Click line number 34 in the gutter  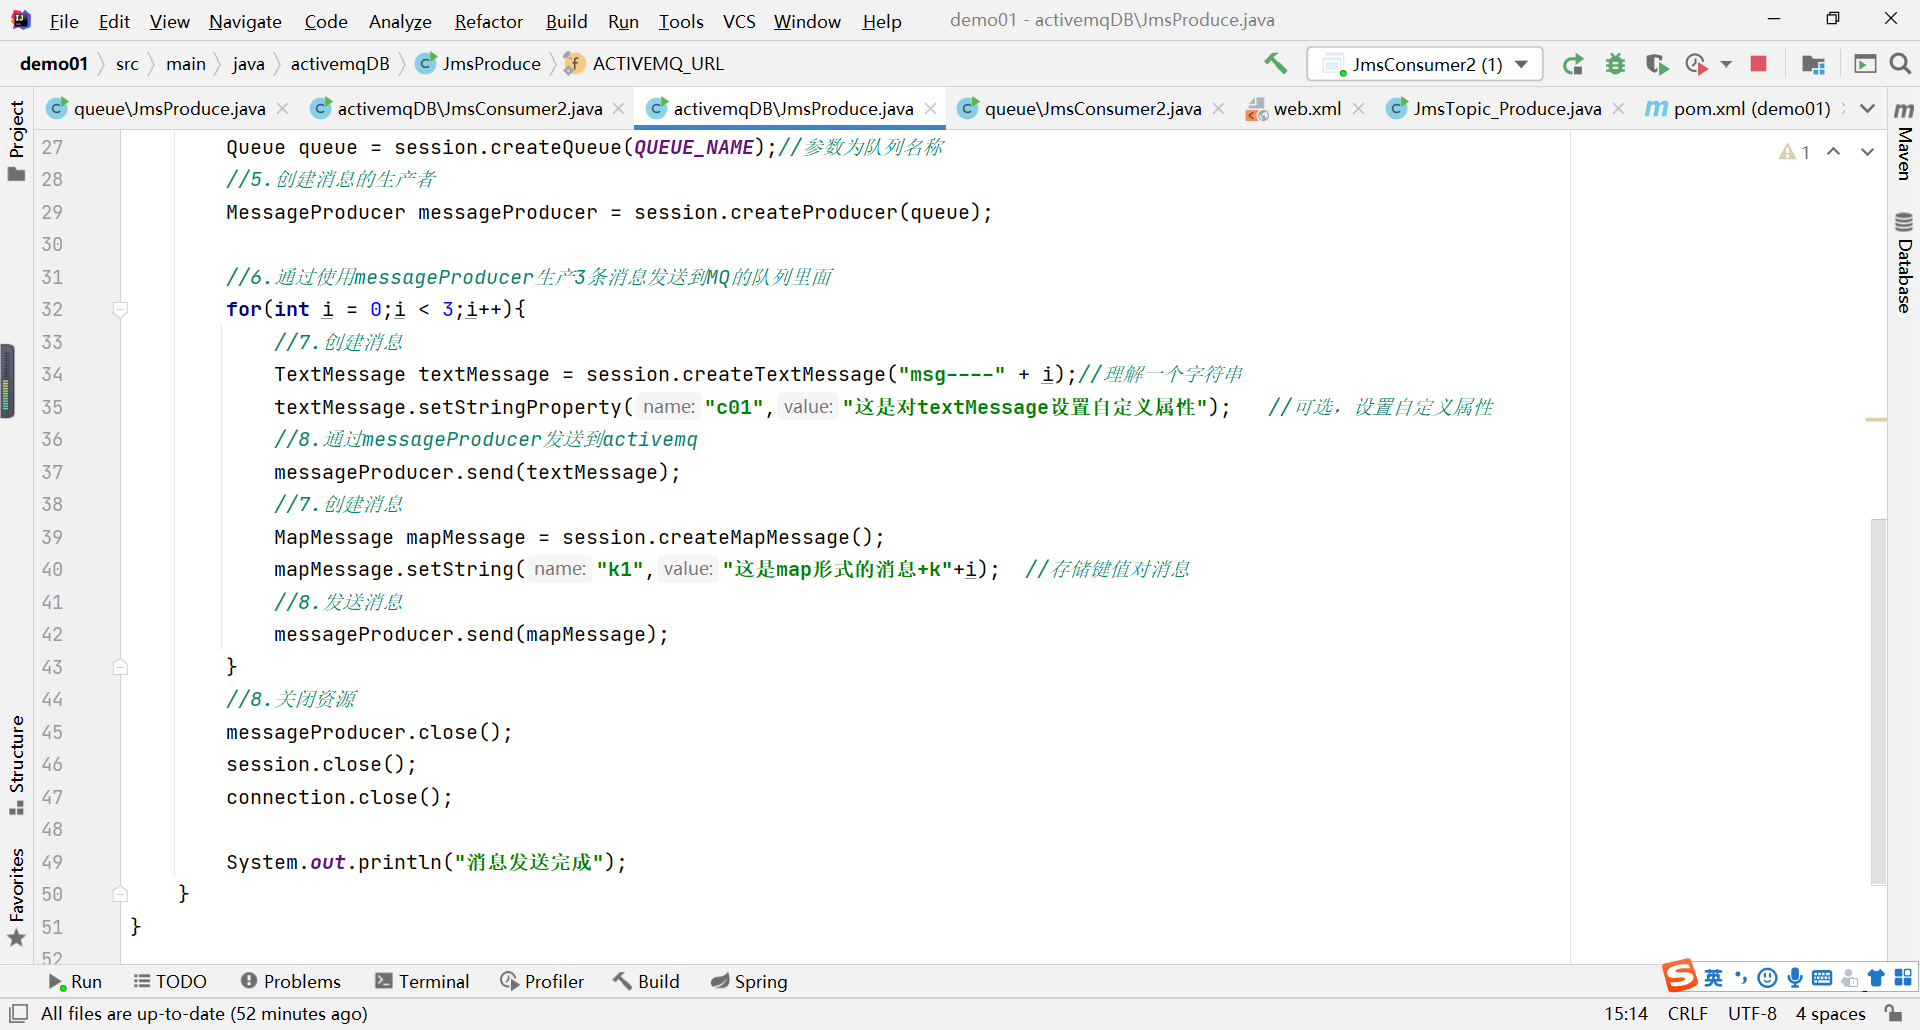point(52,374)
